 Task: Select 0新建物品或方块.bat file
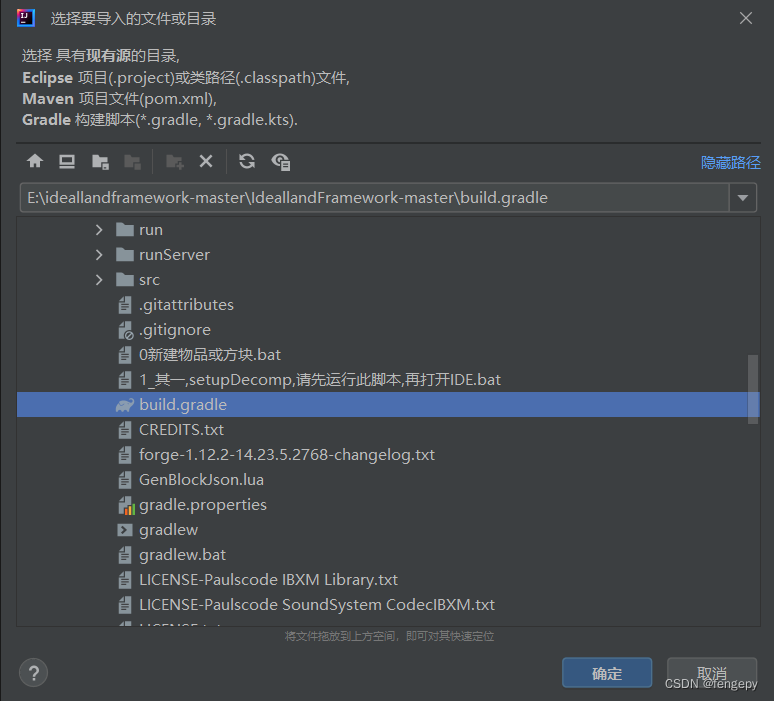pos(388,355)
